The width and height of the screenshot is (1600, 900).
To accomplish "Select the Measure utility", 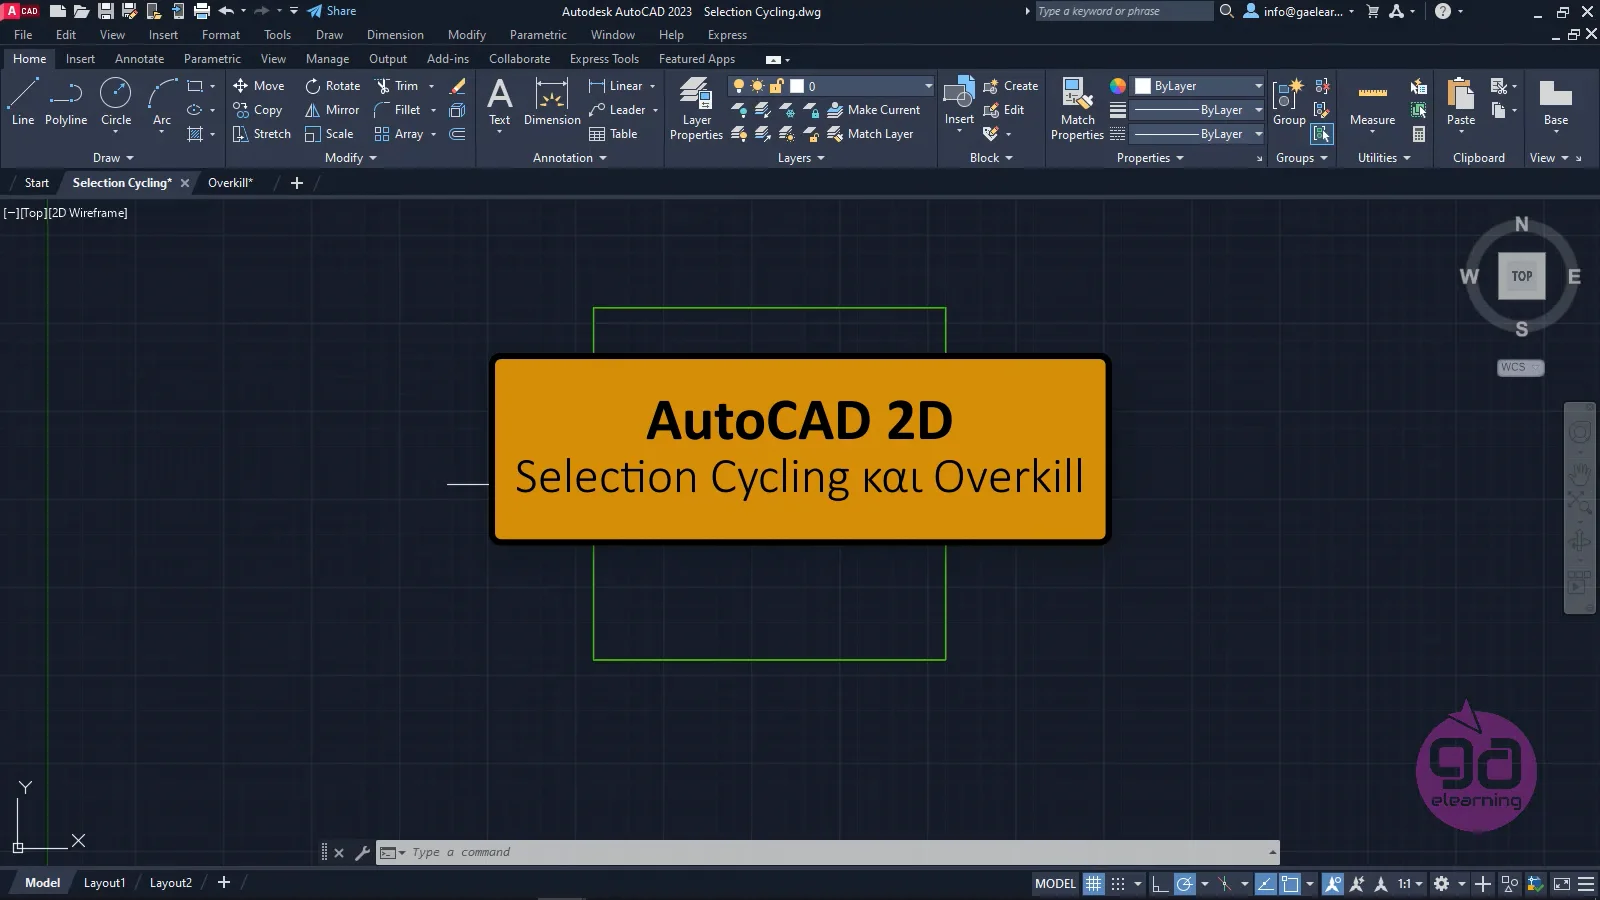I will [1372, 102].
